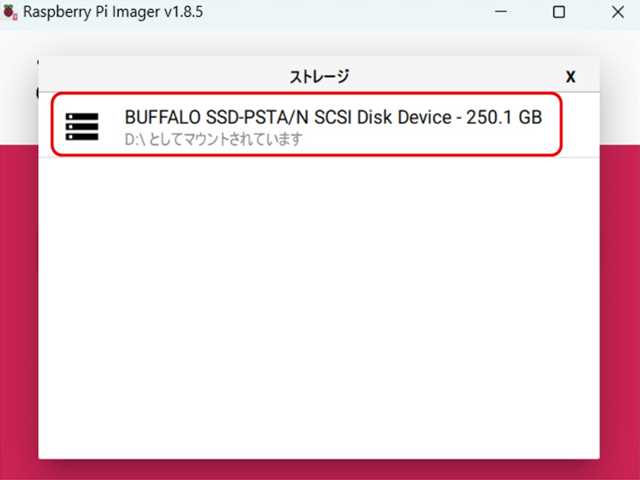Screen dimensions: 640x480
Task: Click 'SCSI Disk Device' in the device name
Action: (384, 117)
